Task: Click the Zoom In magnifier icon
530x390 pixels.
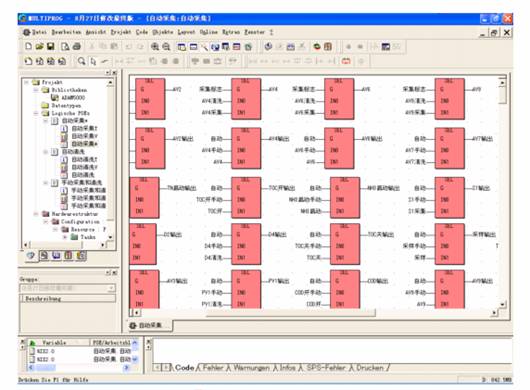Action: point(155,47)
